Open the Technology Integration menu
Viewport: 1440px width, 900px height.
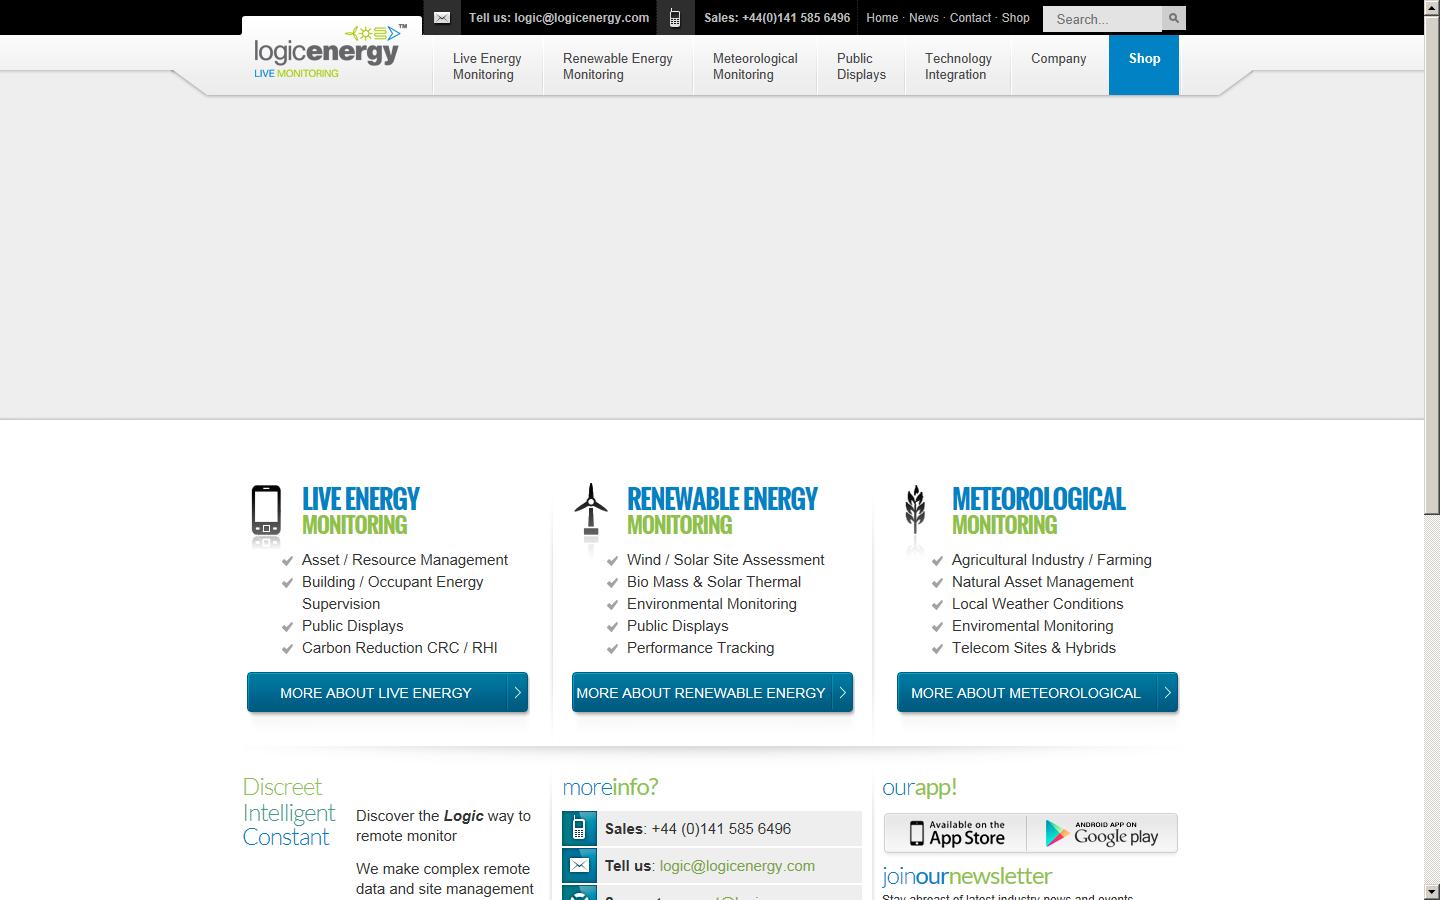[956, 66]
